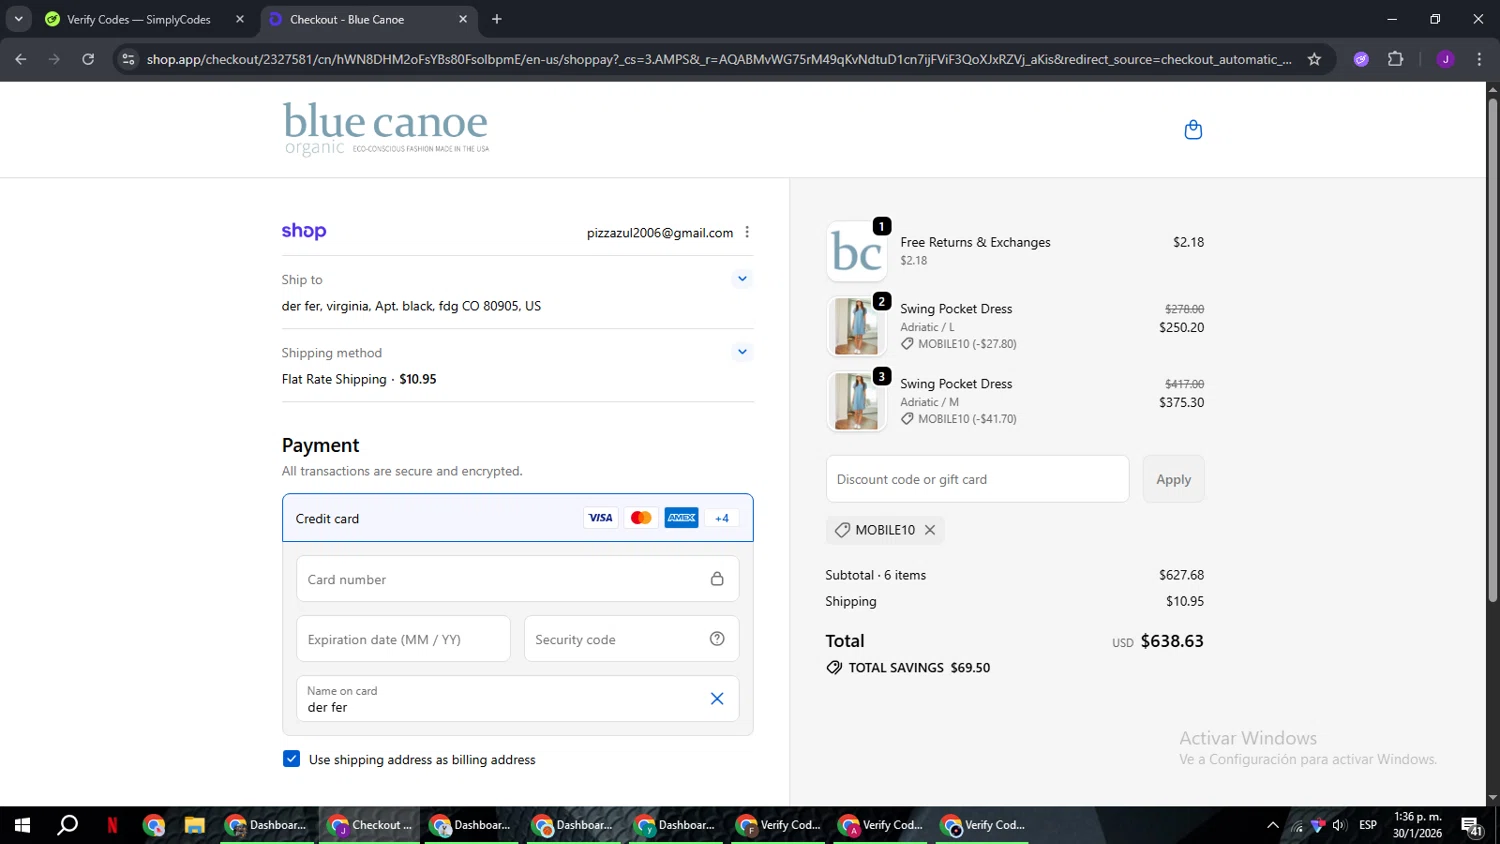Open Chrome three-dot menu
1500x844 pixels.
1479,59
